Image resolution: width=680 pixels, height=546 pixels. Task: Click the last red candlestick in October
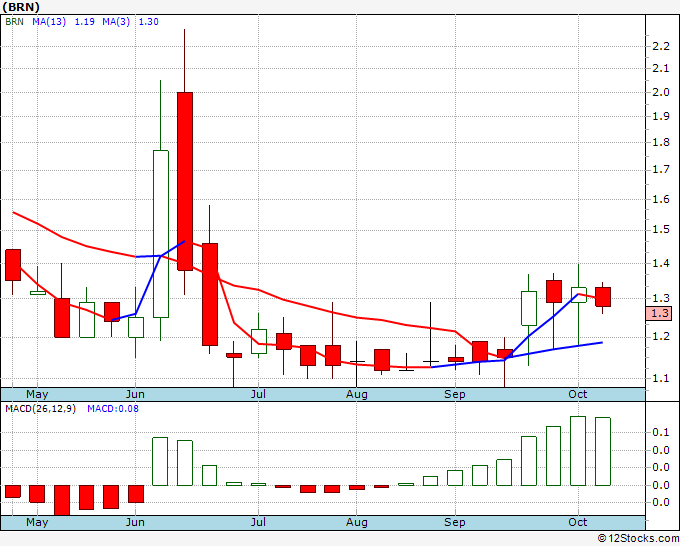coord(603,297)
